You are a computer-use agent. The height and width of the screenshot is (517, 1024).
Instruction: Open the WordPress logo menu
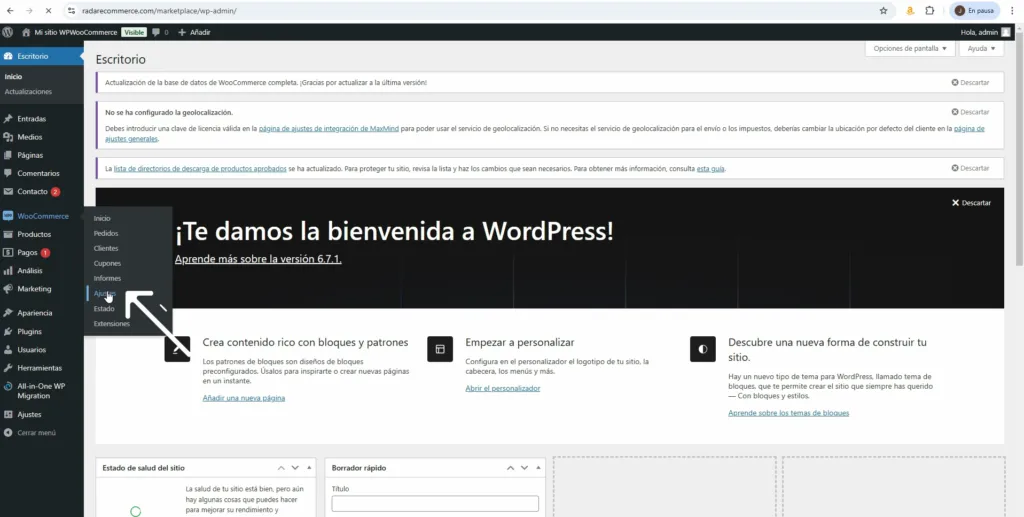[8, 32]
